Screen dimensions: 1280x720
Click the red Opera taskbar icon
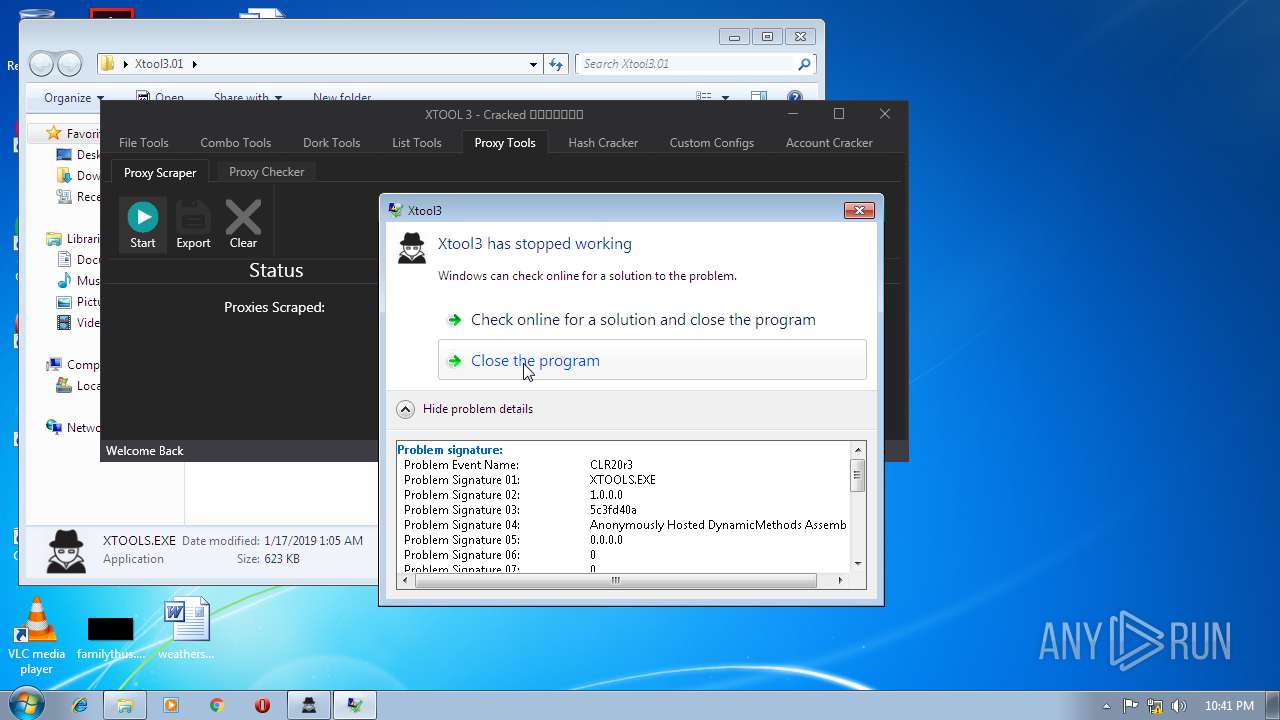click(262, 705)
